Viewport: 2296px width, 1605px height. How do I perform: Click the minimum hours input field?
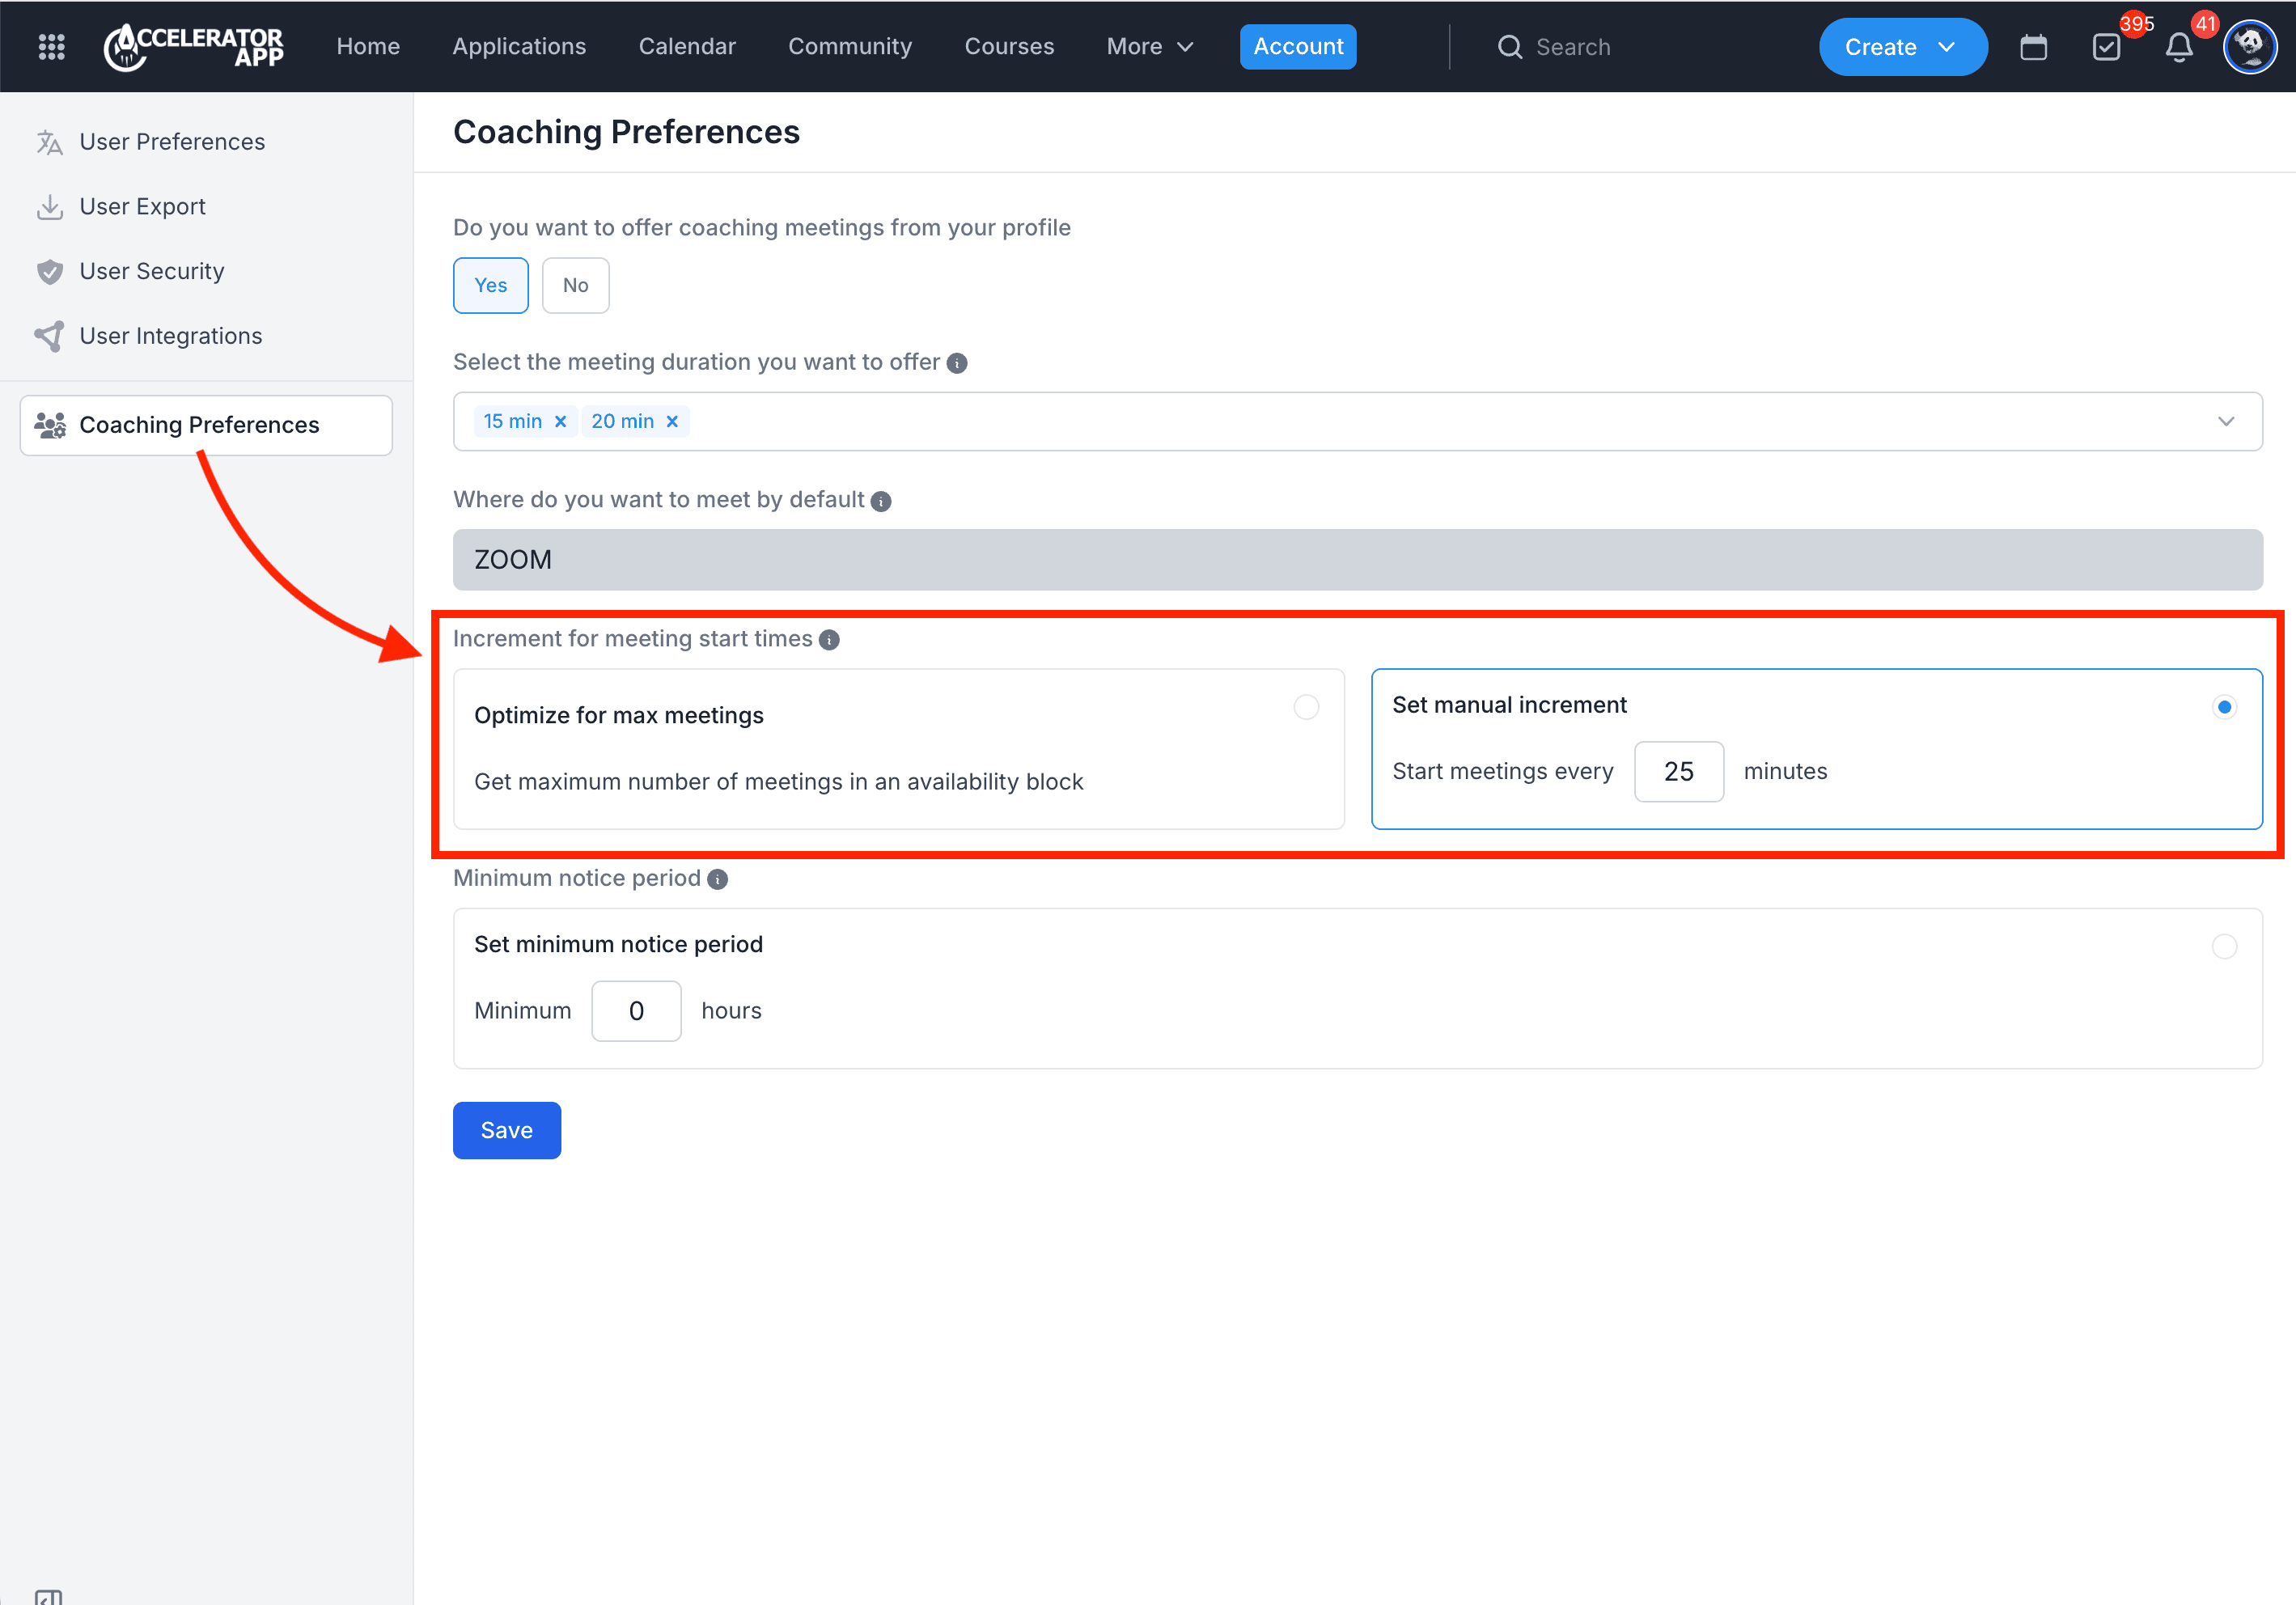pos(636,1011)
